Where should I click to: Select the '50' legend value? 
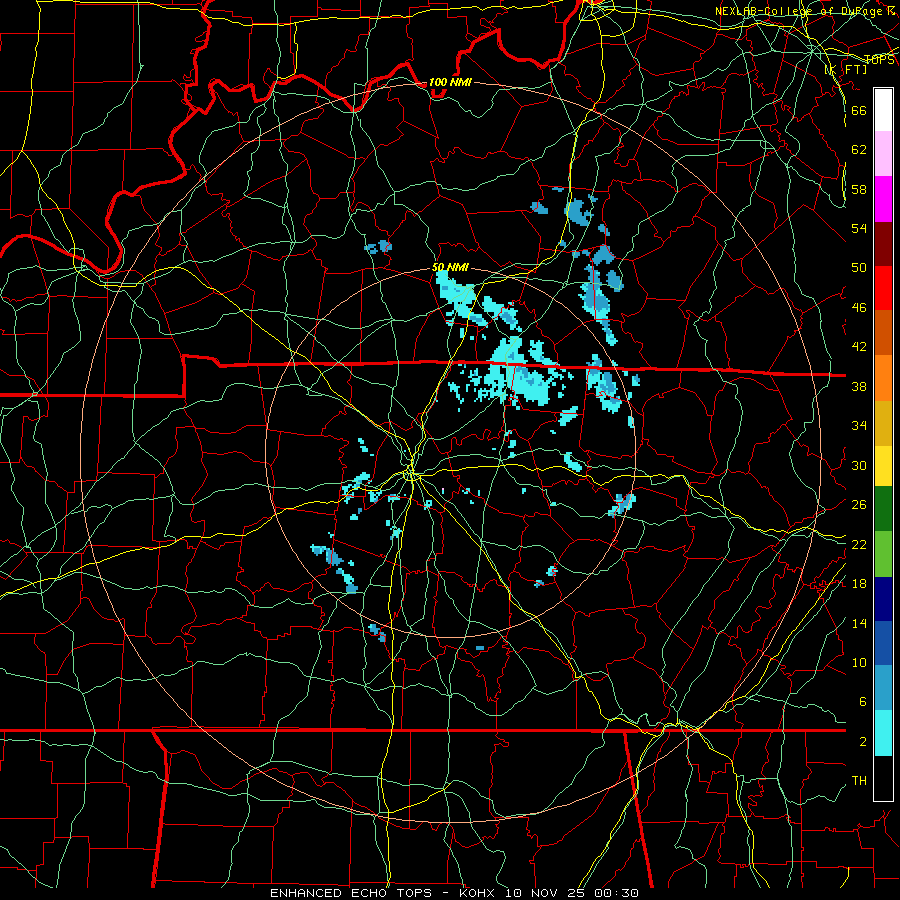coord(859,267)
